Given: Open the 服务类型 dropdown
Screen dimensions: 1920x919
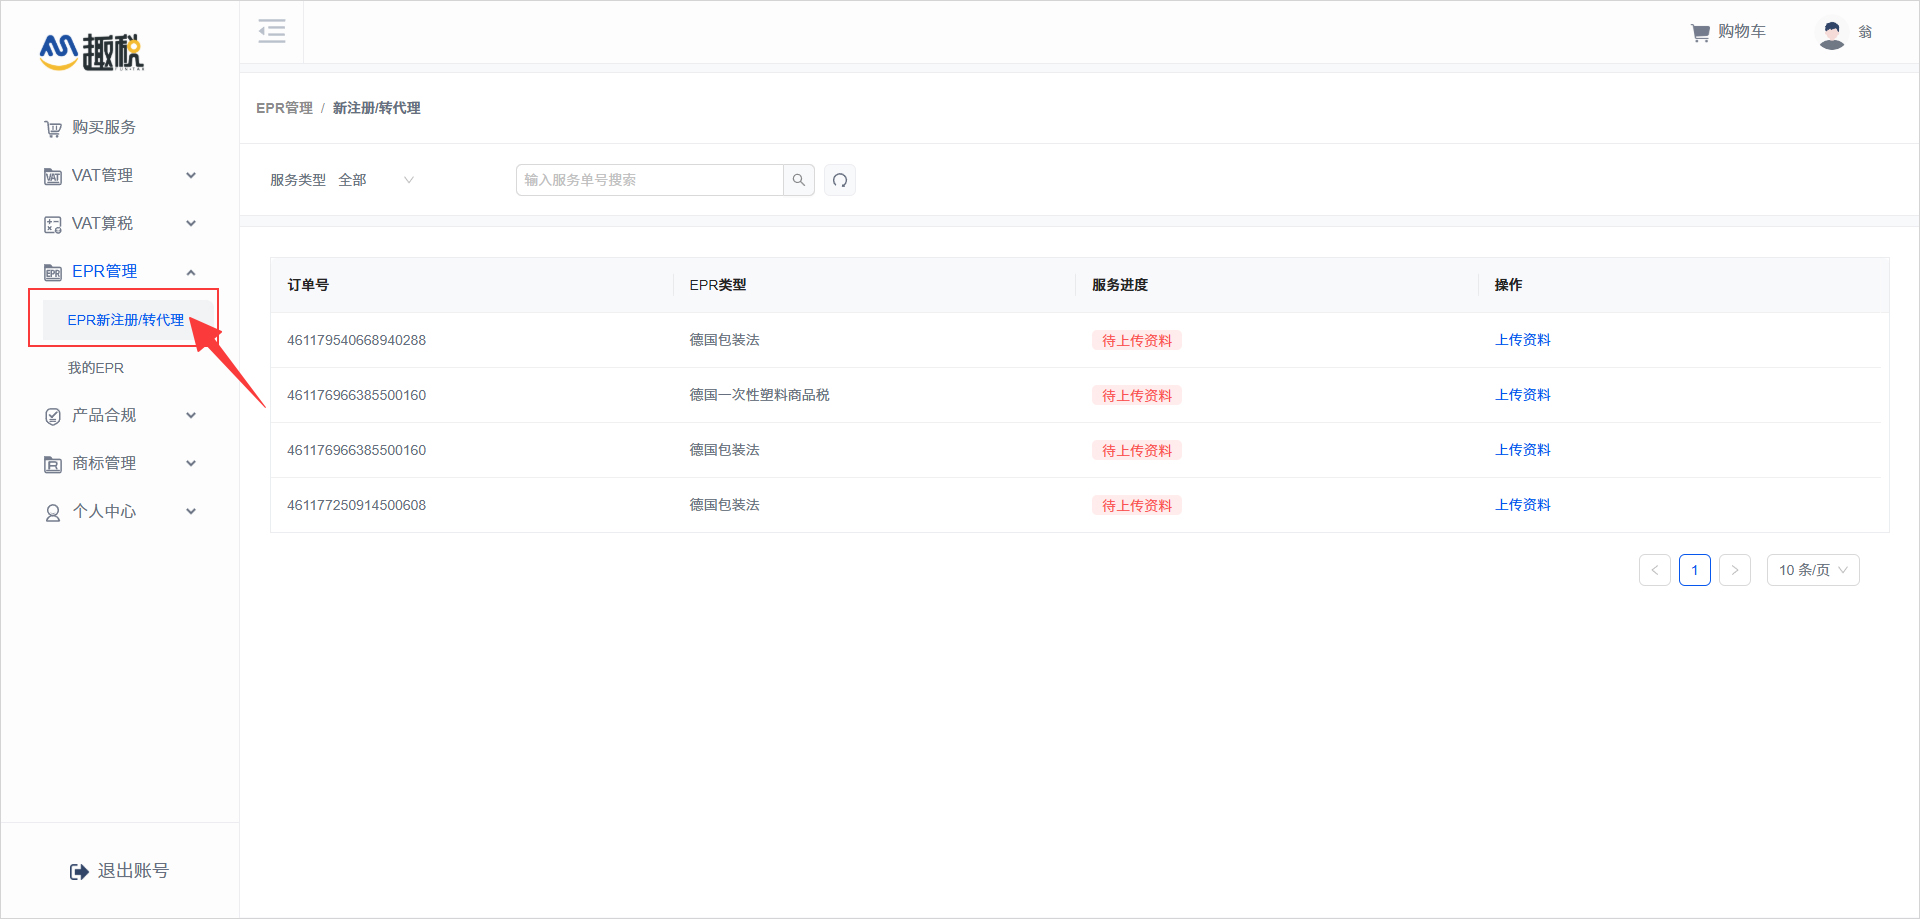Looking at the screenshot, I should coord(375,180).
